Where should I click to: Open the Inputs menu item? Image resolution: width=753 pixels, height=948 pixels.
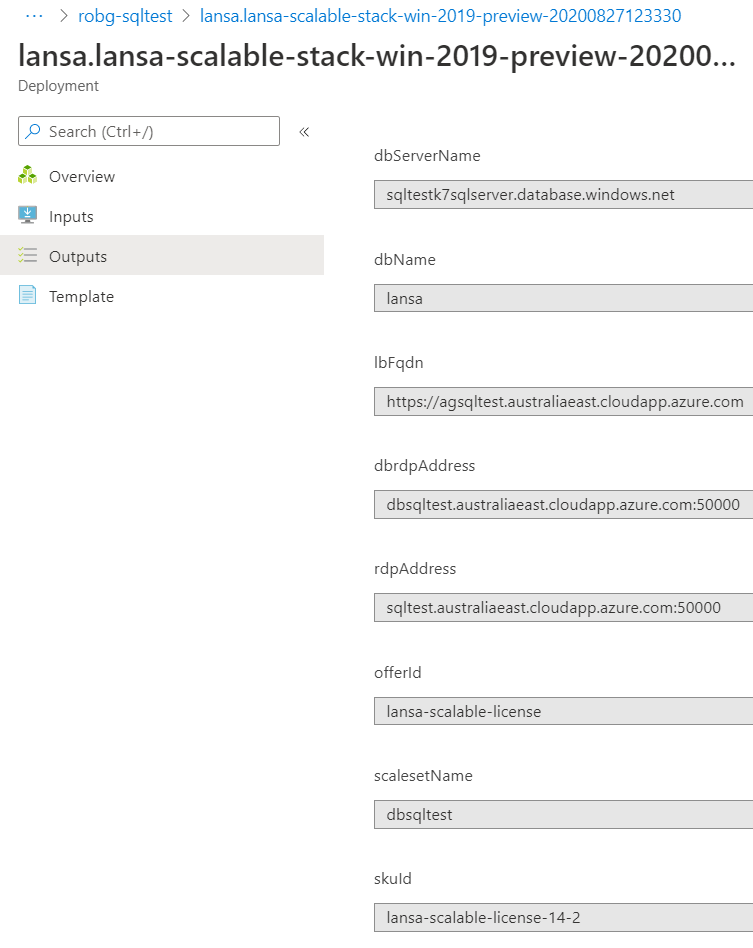(x=71, y=216)
